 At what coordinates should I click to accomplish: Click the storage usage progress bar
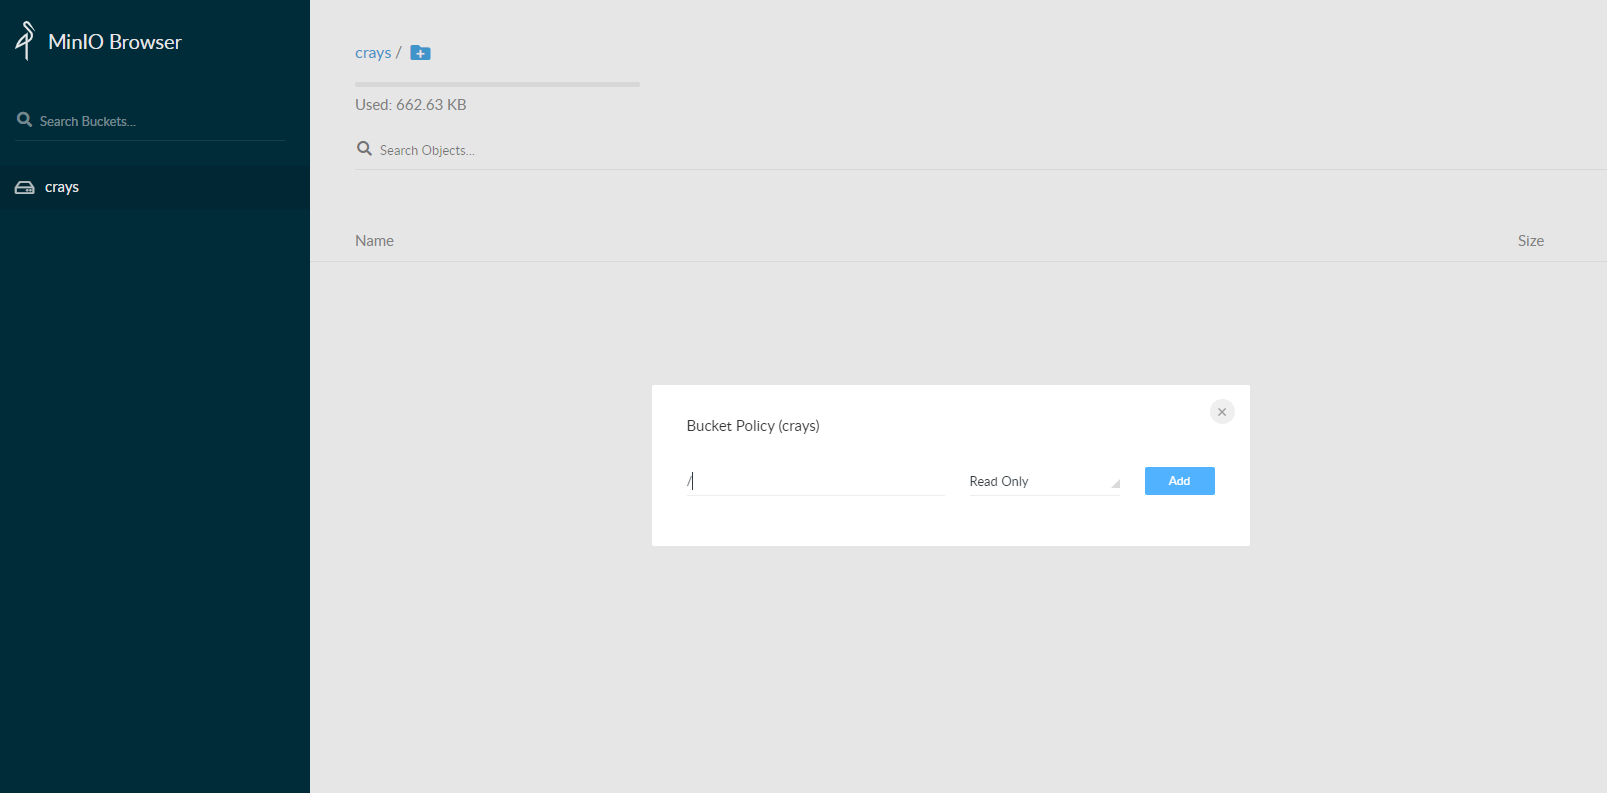(x=497, y=84)
